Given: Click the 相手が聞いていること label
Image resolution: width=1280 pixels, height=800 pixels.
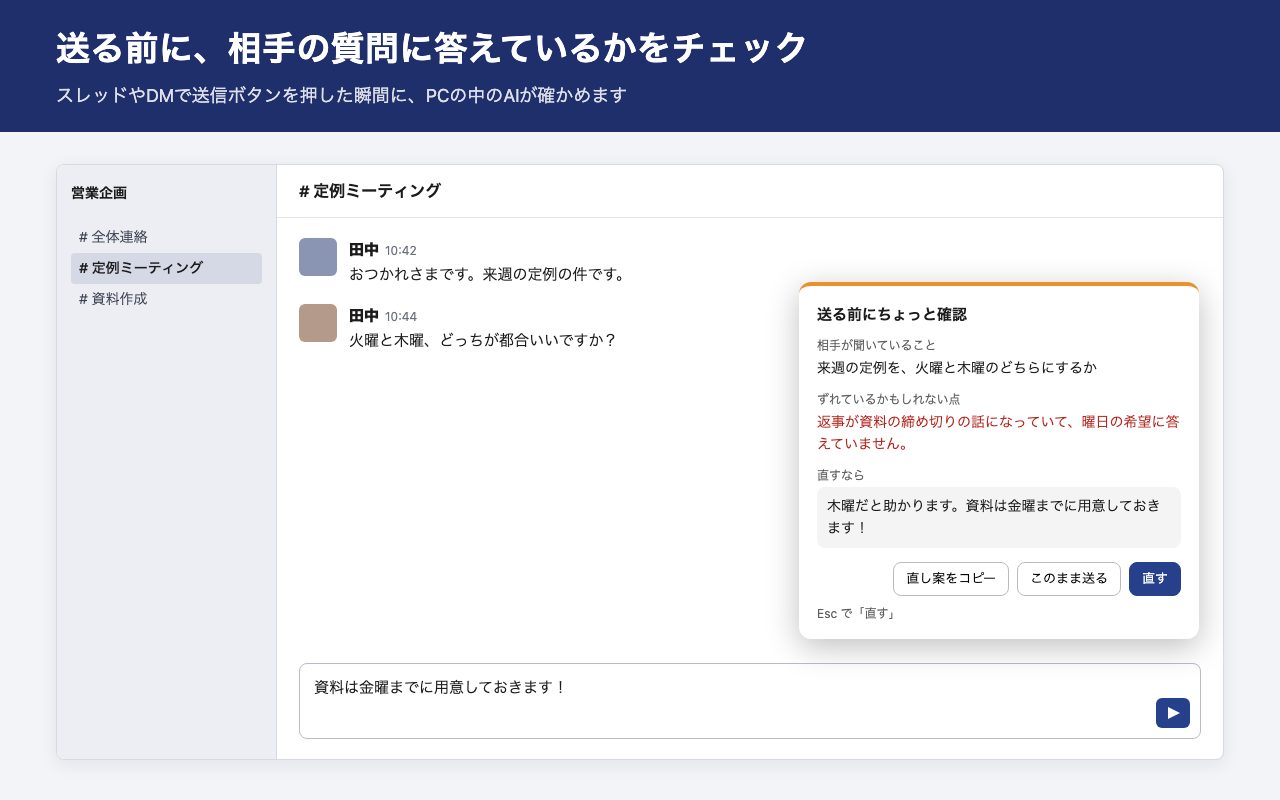Looking at the screenshot, I should pos(877,345).
